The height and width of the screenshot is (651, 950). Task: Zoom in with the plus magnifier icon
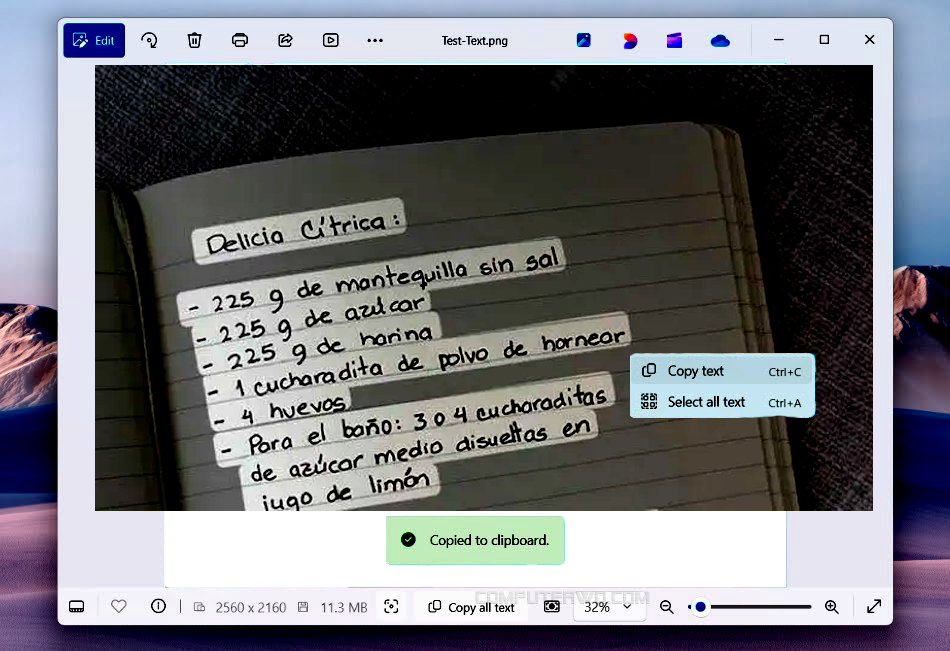click(x=832, y=607)
